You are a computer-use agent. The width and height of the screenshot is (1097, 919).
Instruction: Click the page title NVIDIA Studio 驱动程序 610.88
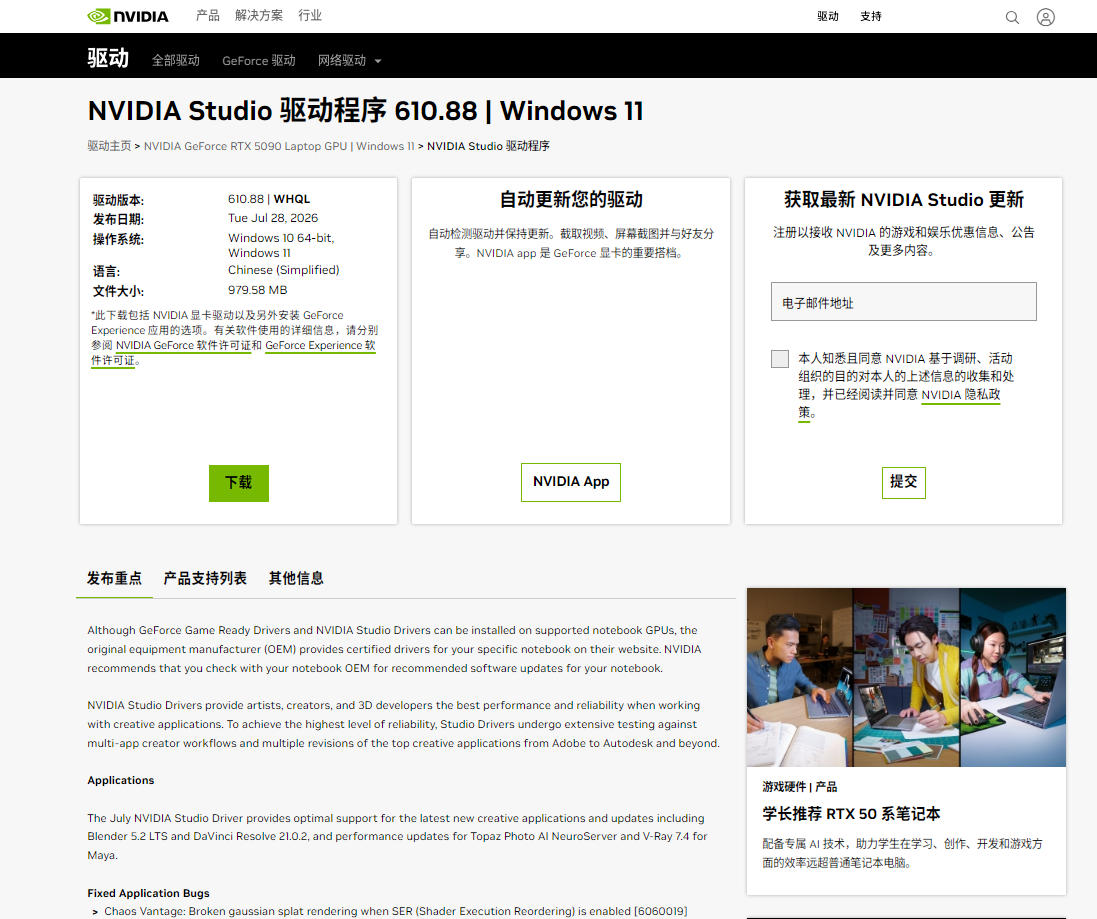(x=365, y=111)
